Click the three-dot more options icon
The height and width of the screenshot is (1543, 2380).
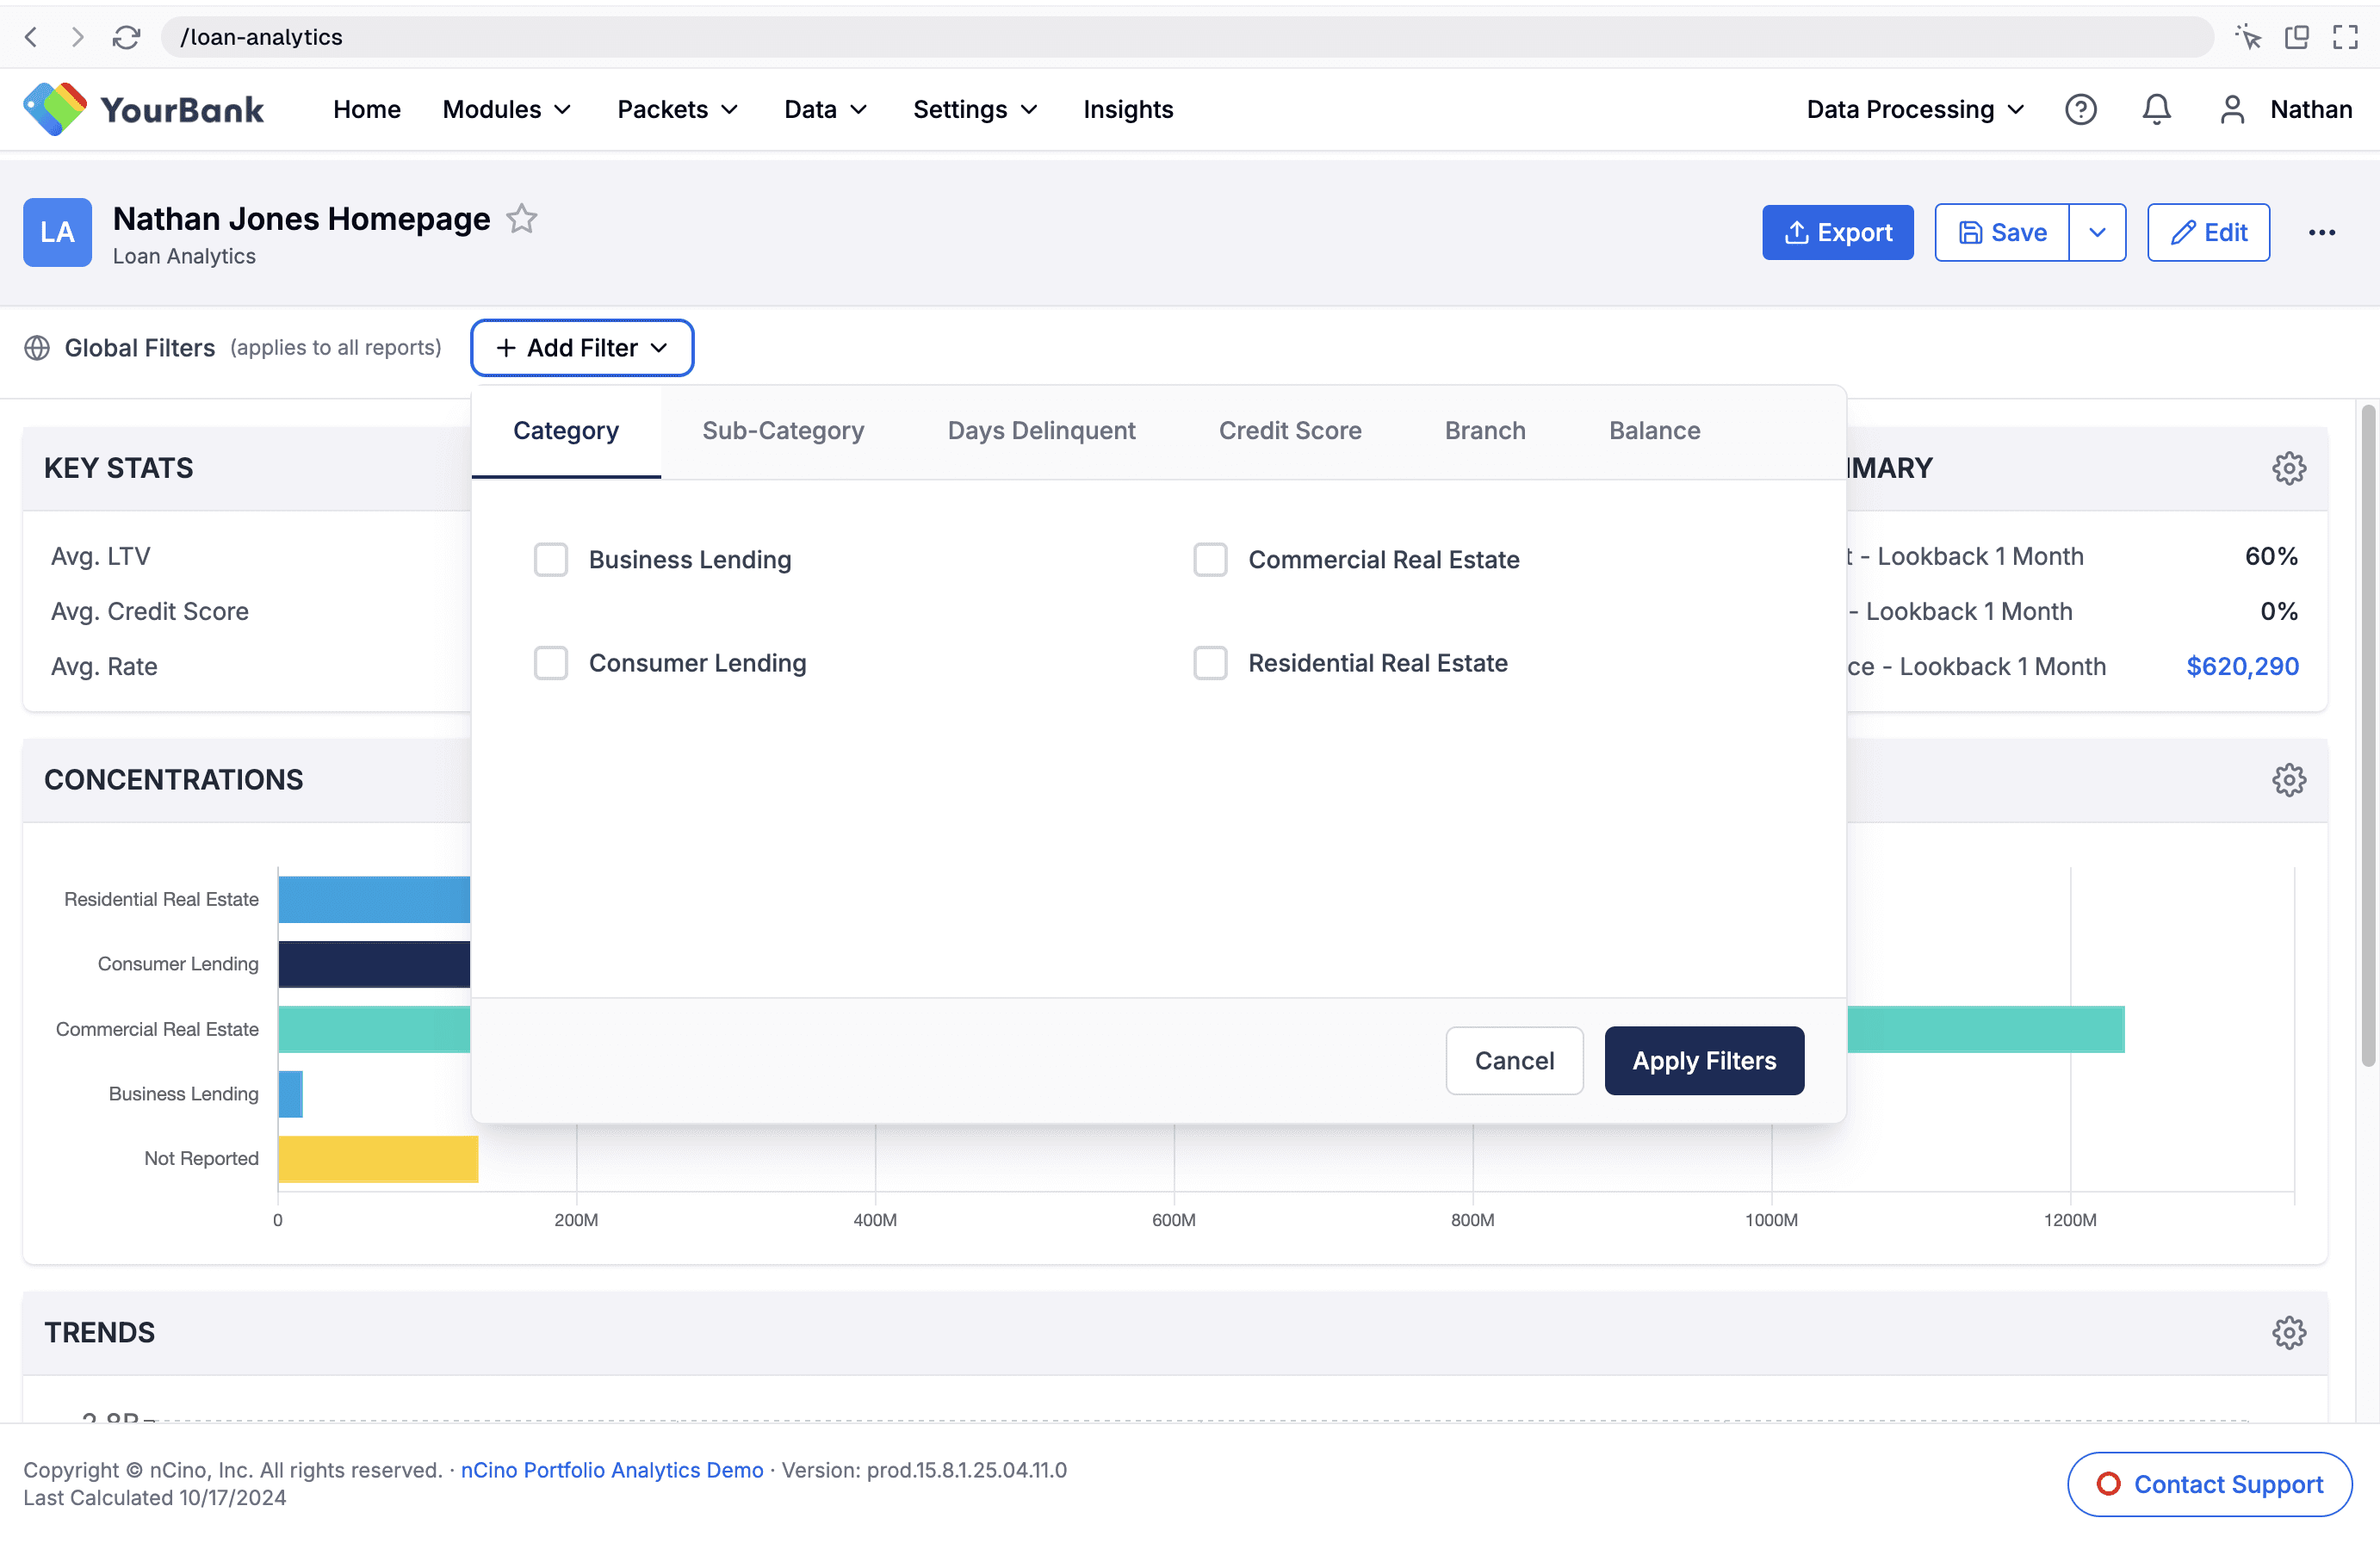2321,232
